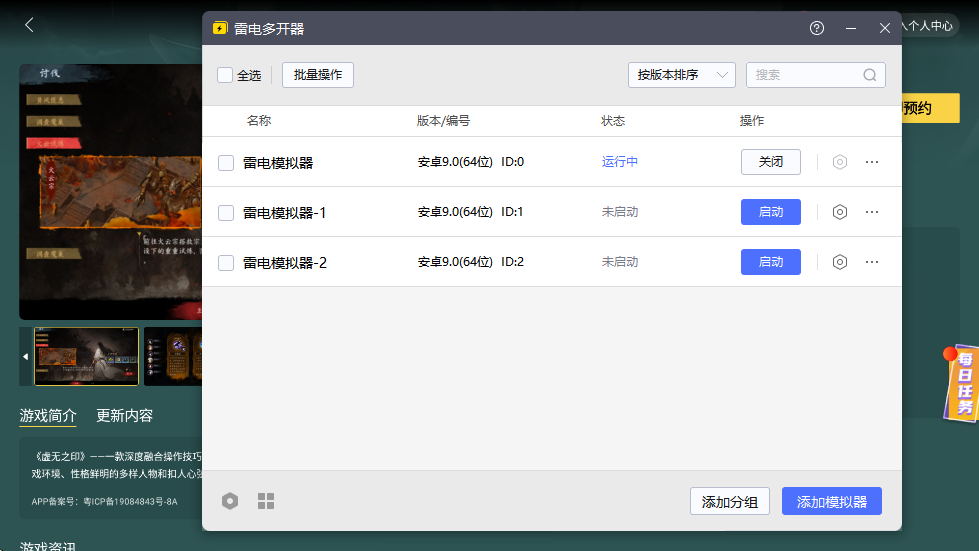Click 版本/编号 column header
Screen dimensions: 979x551
coord(443,120)
